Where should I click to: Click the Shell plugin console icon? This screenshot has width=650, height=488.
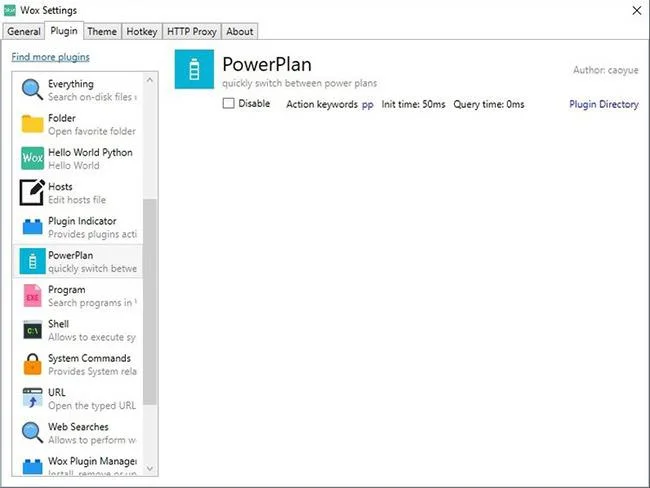point(32,330)
